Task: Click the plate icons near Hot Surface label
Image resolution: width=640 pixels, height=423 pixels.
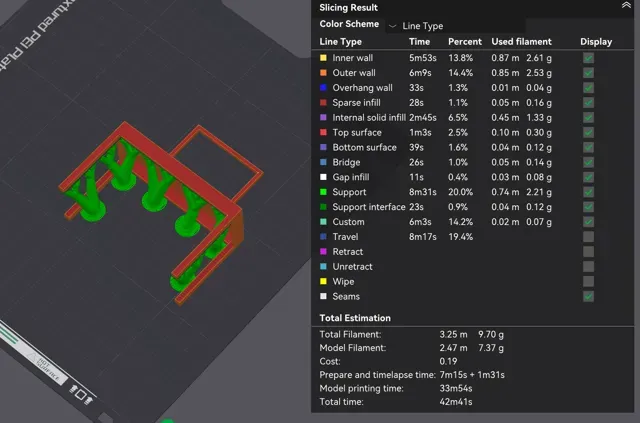Action: click(81, 395)
